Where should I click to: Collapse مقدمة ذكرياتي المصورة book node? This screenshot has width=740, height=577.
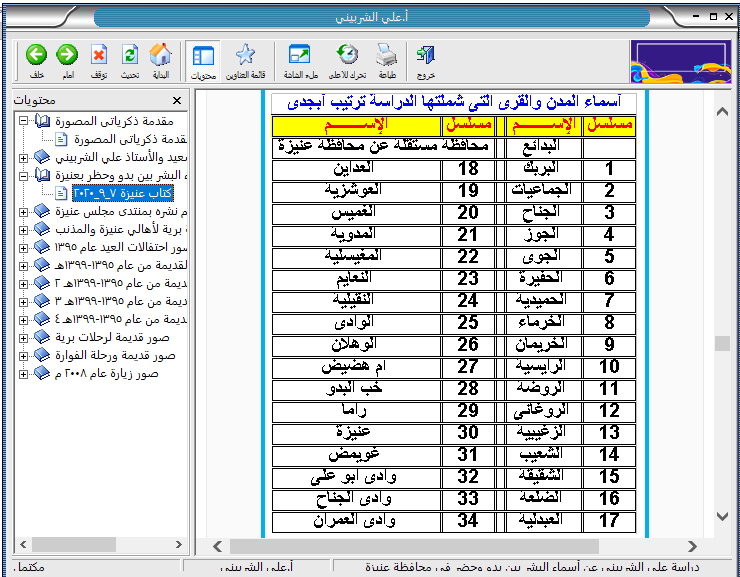coord(23,121)
